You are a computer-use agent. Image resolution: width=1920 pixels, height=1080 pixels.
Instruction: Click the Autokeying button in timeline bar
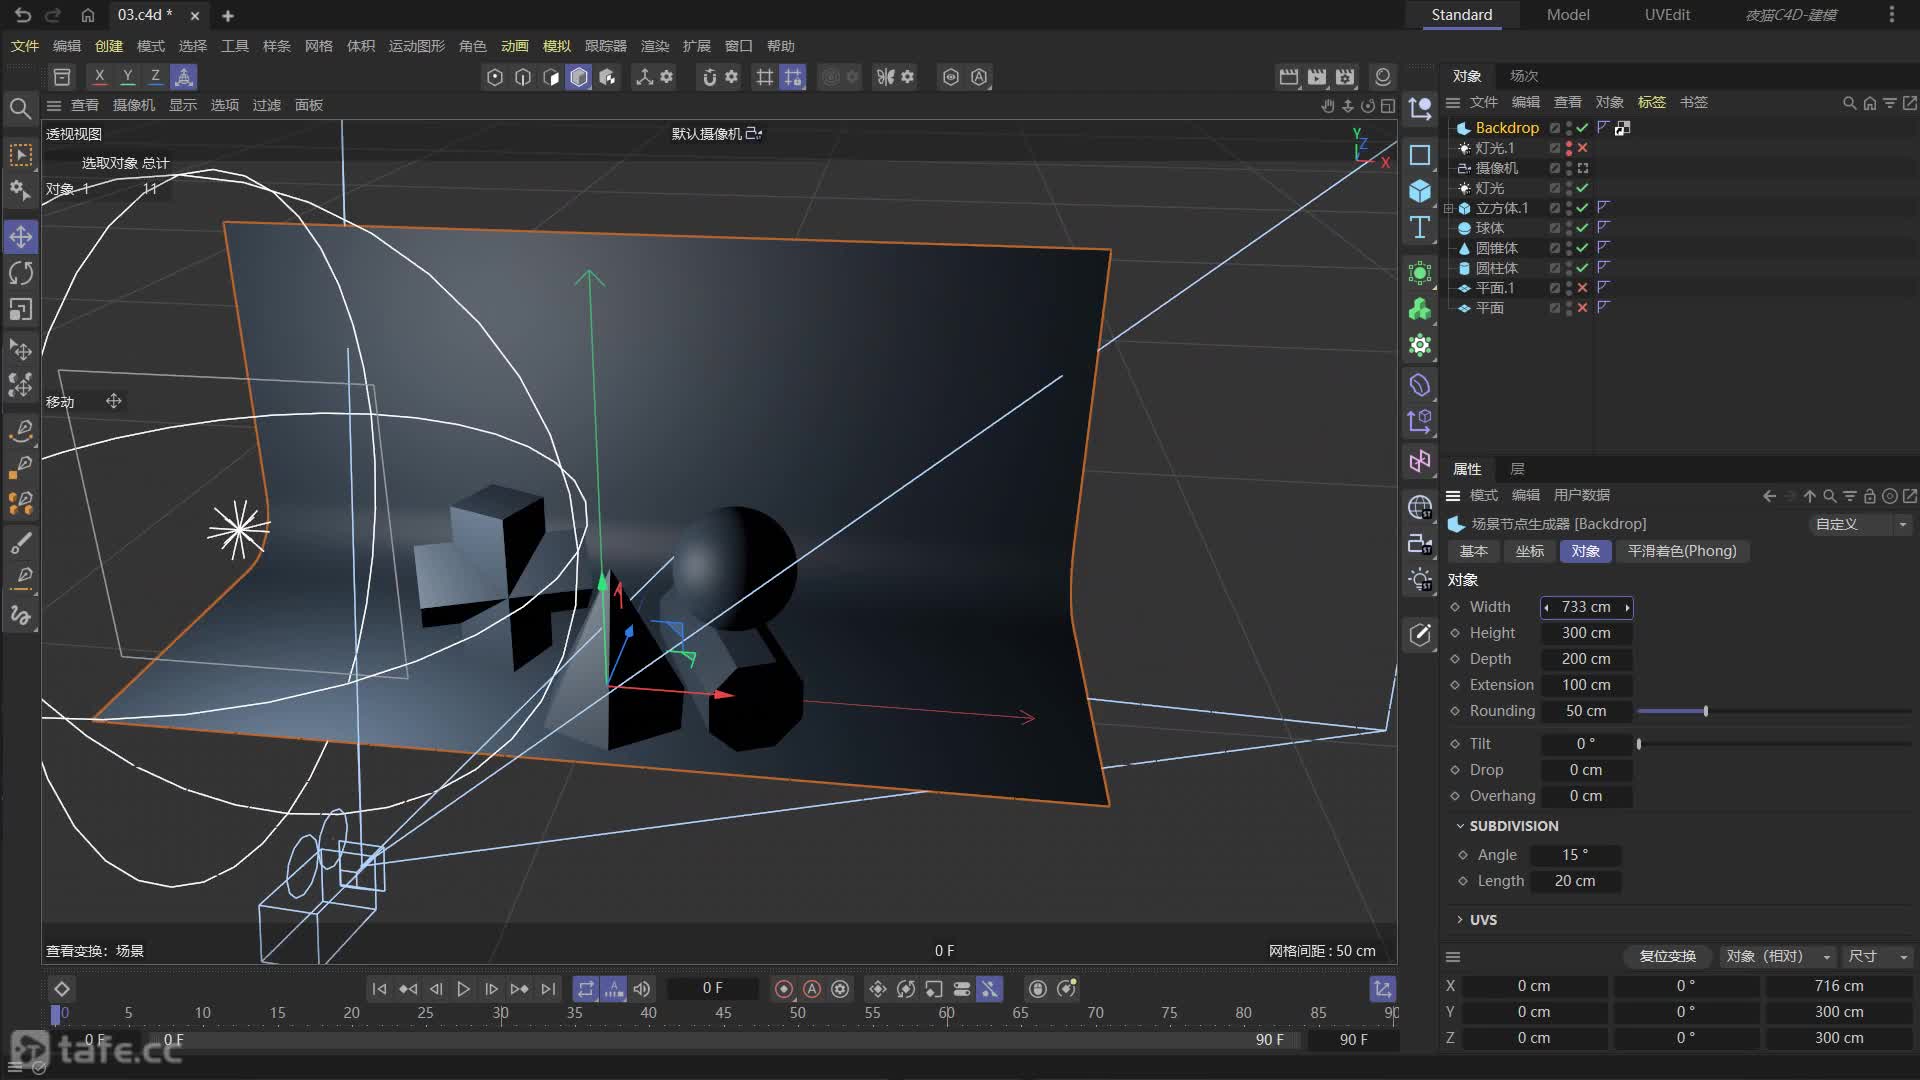coord(812,989)
